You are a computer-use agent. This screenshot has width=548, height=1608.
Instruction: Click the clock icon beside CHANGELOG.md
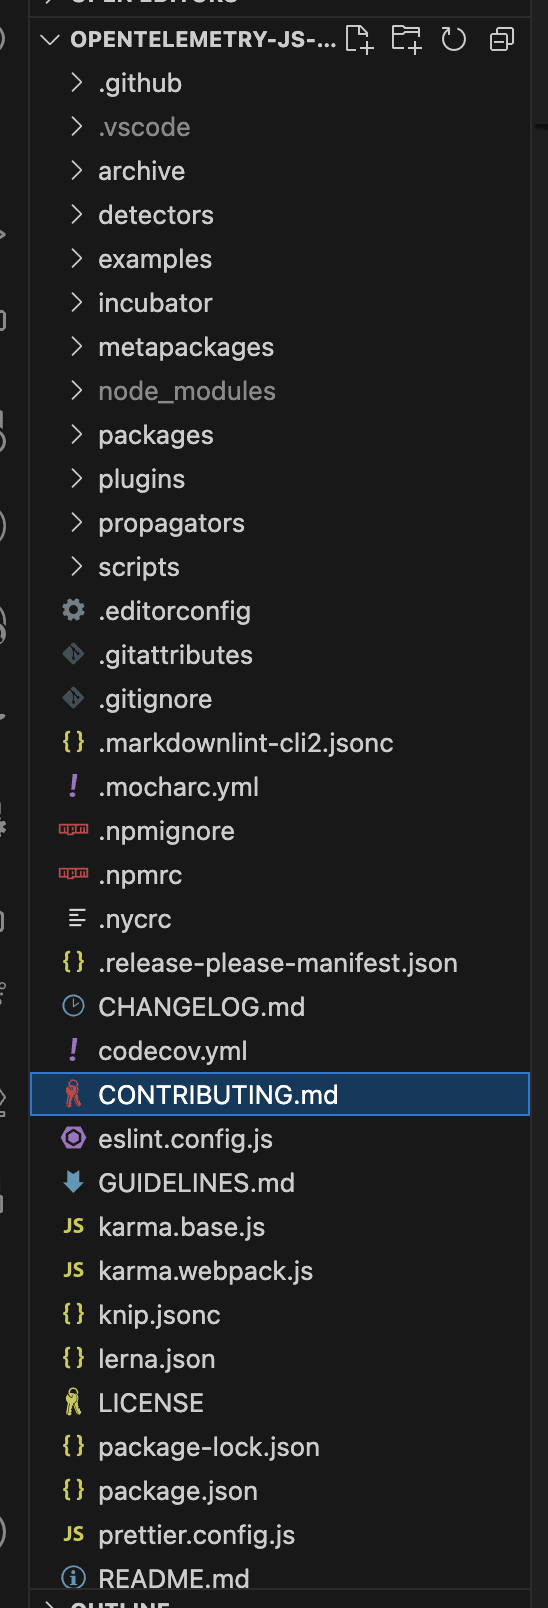(x=73, y=1006)
